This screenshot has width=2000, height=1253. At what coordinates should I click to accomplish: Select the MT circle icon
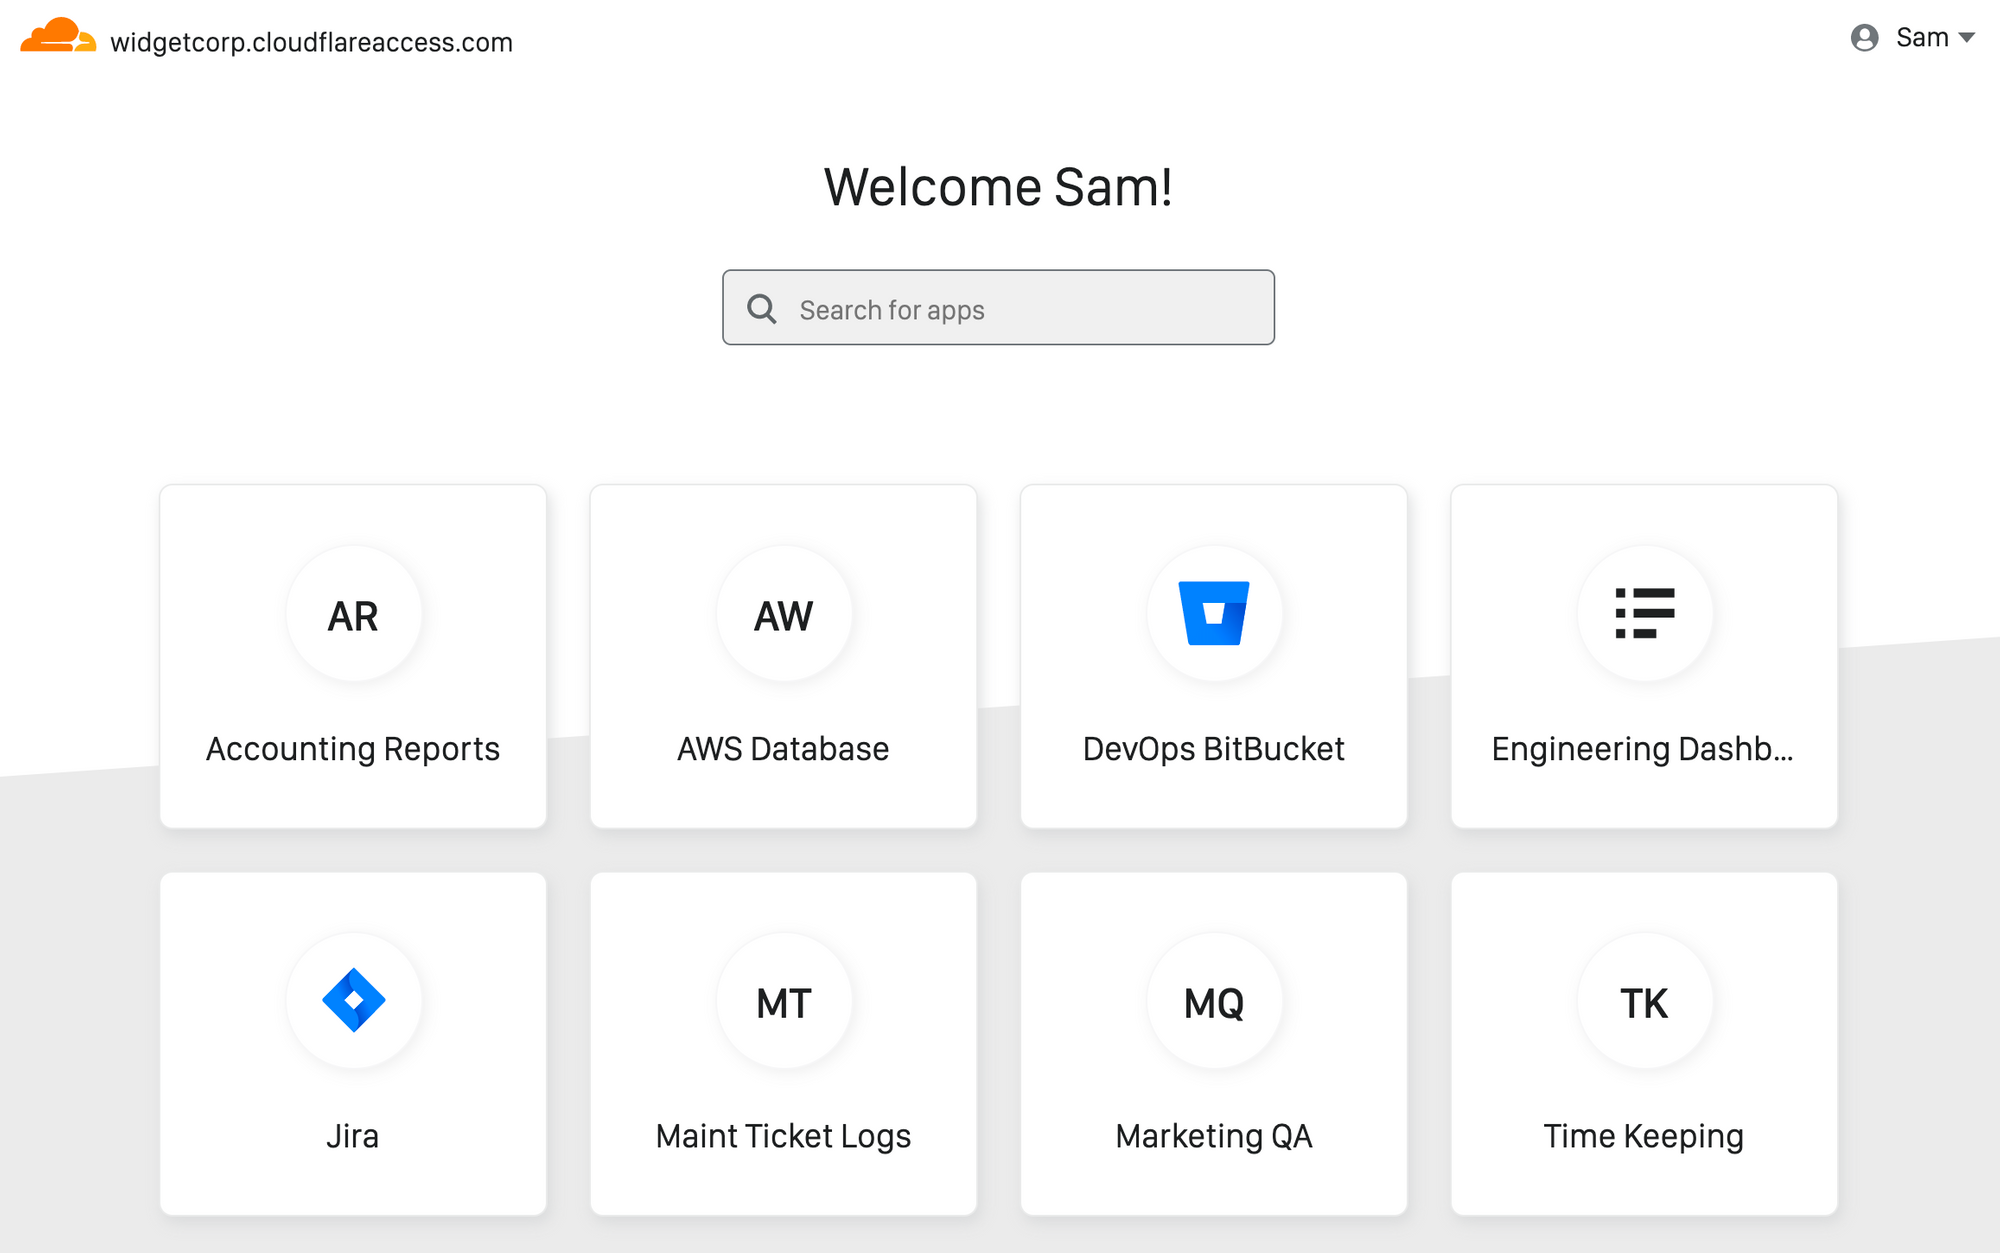[783, 1002]
